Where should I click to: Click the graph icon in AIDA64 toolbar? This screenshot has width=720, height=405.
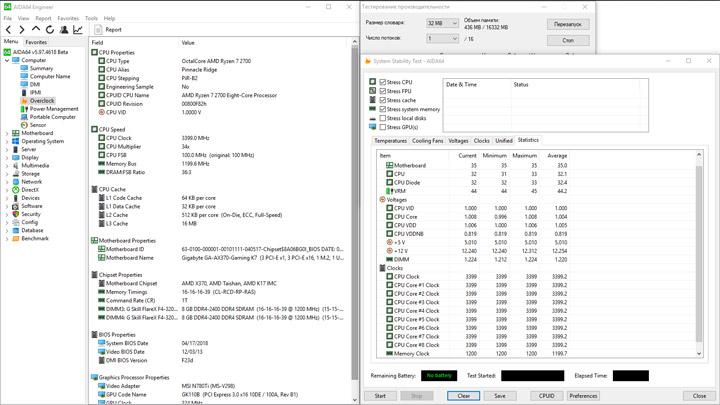[78, 30]
